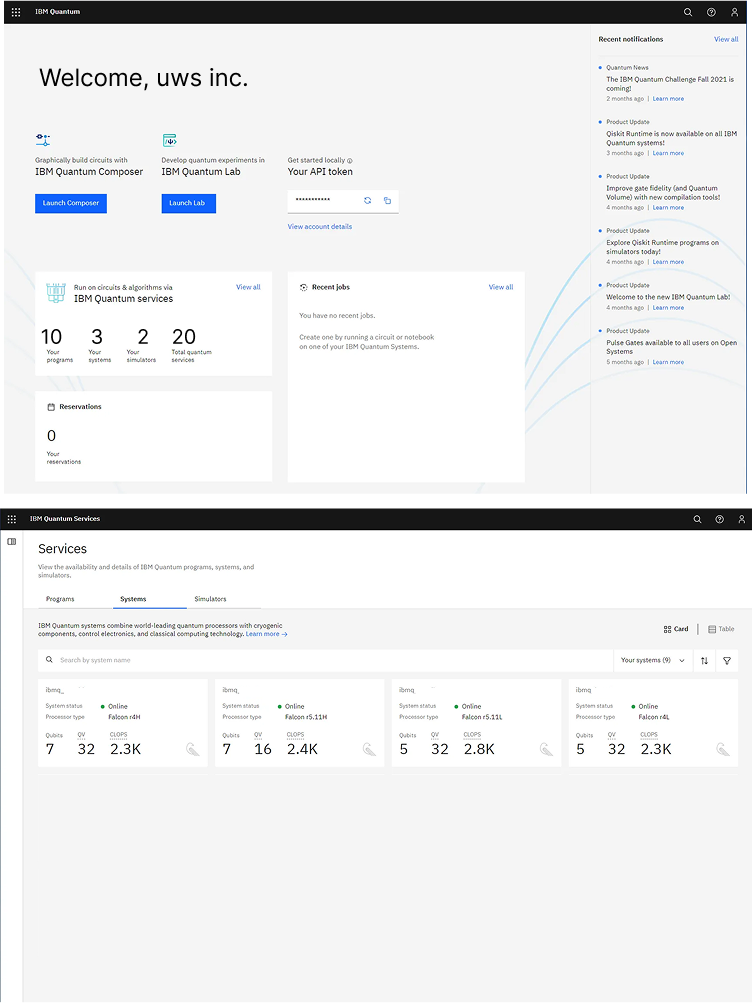Click the 3 Your systems count
The height and width of the screenshot is (1003, 752).
point(97,336)
